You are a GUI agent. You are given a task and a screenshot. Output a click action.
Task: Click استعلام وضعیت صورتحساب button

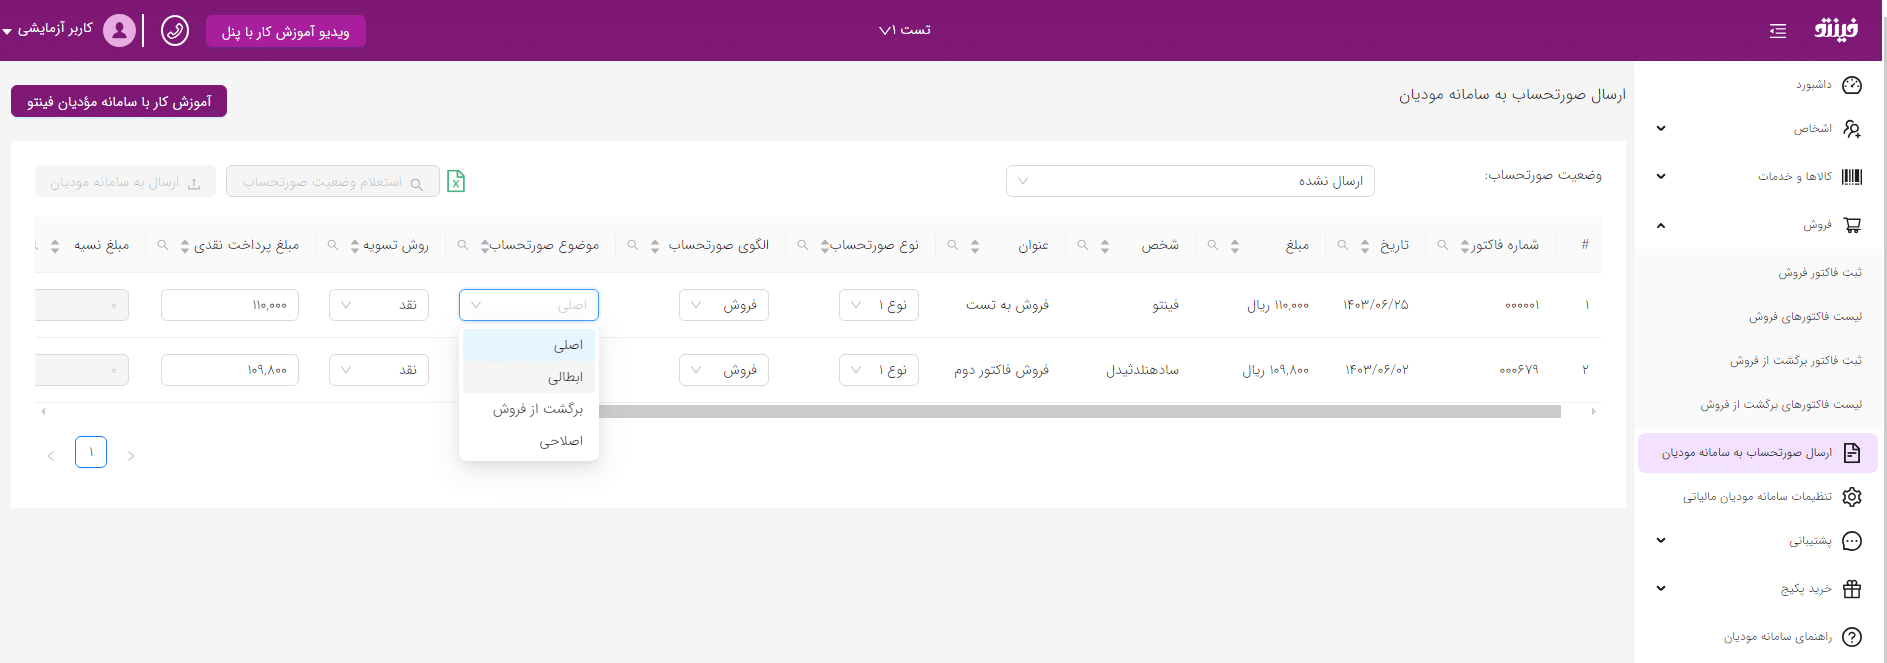(x=333, y=181)
